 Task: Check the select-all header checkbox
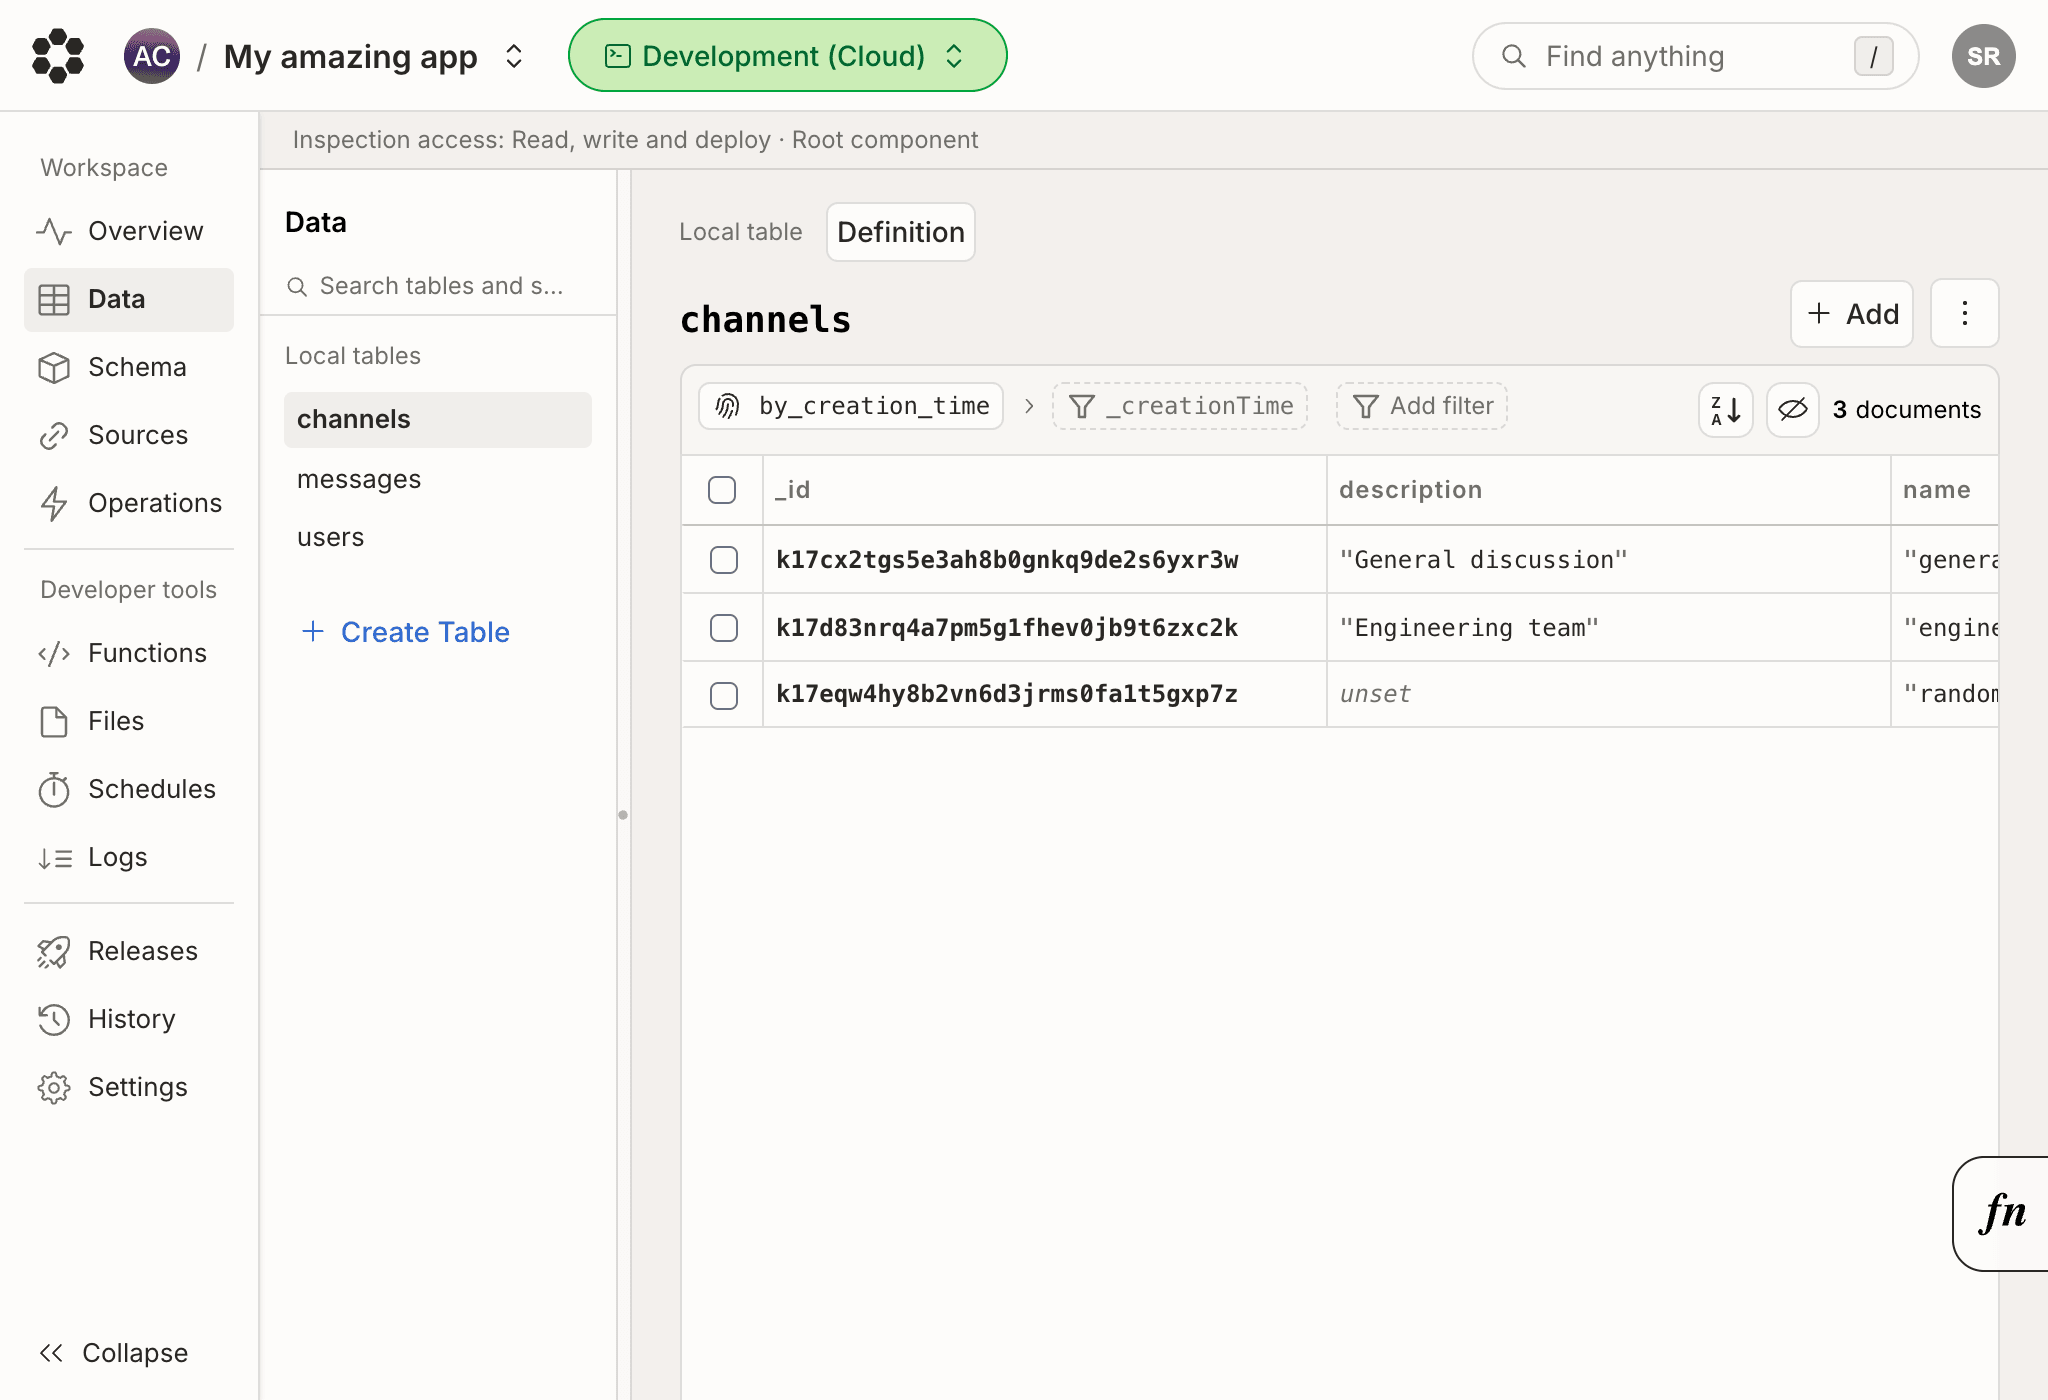click(722, 490)
